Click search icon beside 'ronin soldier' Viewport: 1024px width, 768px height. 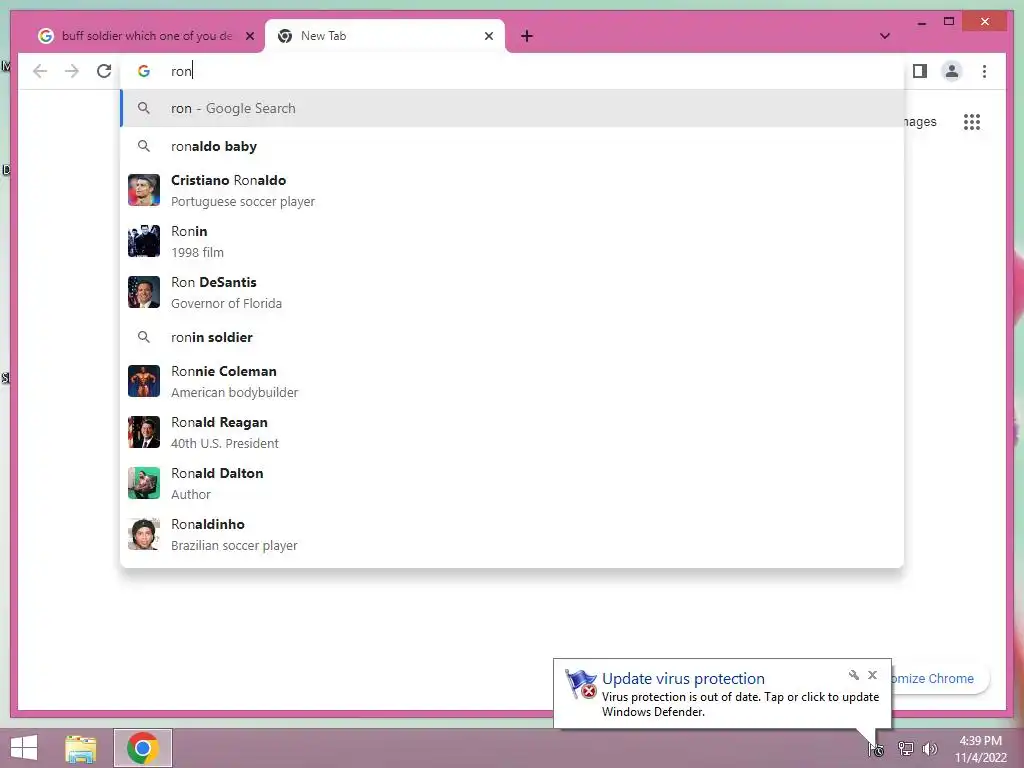pos(144,337)
